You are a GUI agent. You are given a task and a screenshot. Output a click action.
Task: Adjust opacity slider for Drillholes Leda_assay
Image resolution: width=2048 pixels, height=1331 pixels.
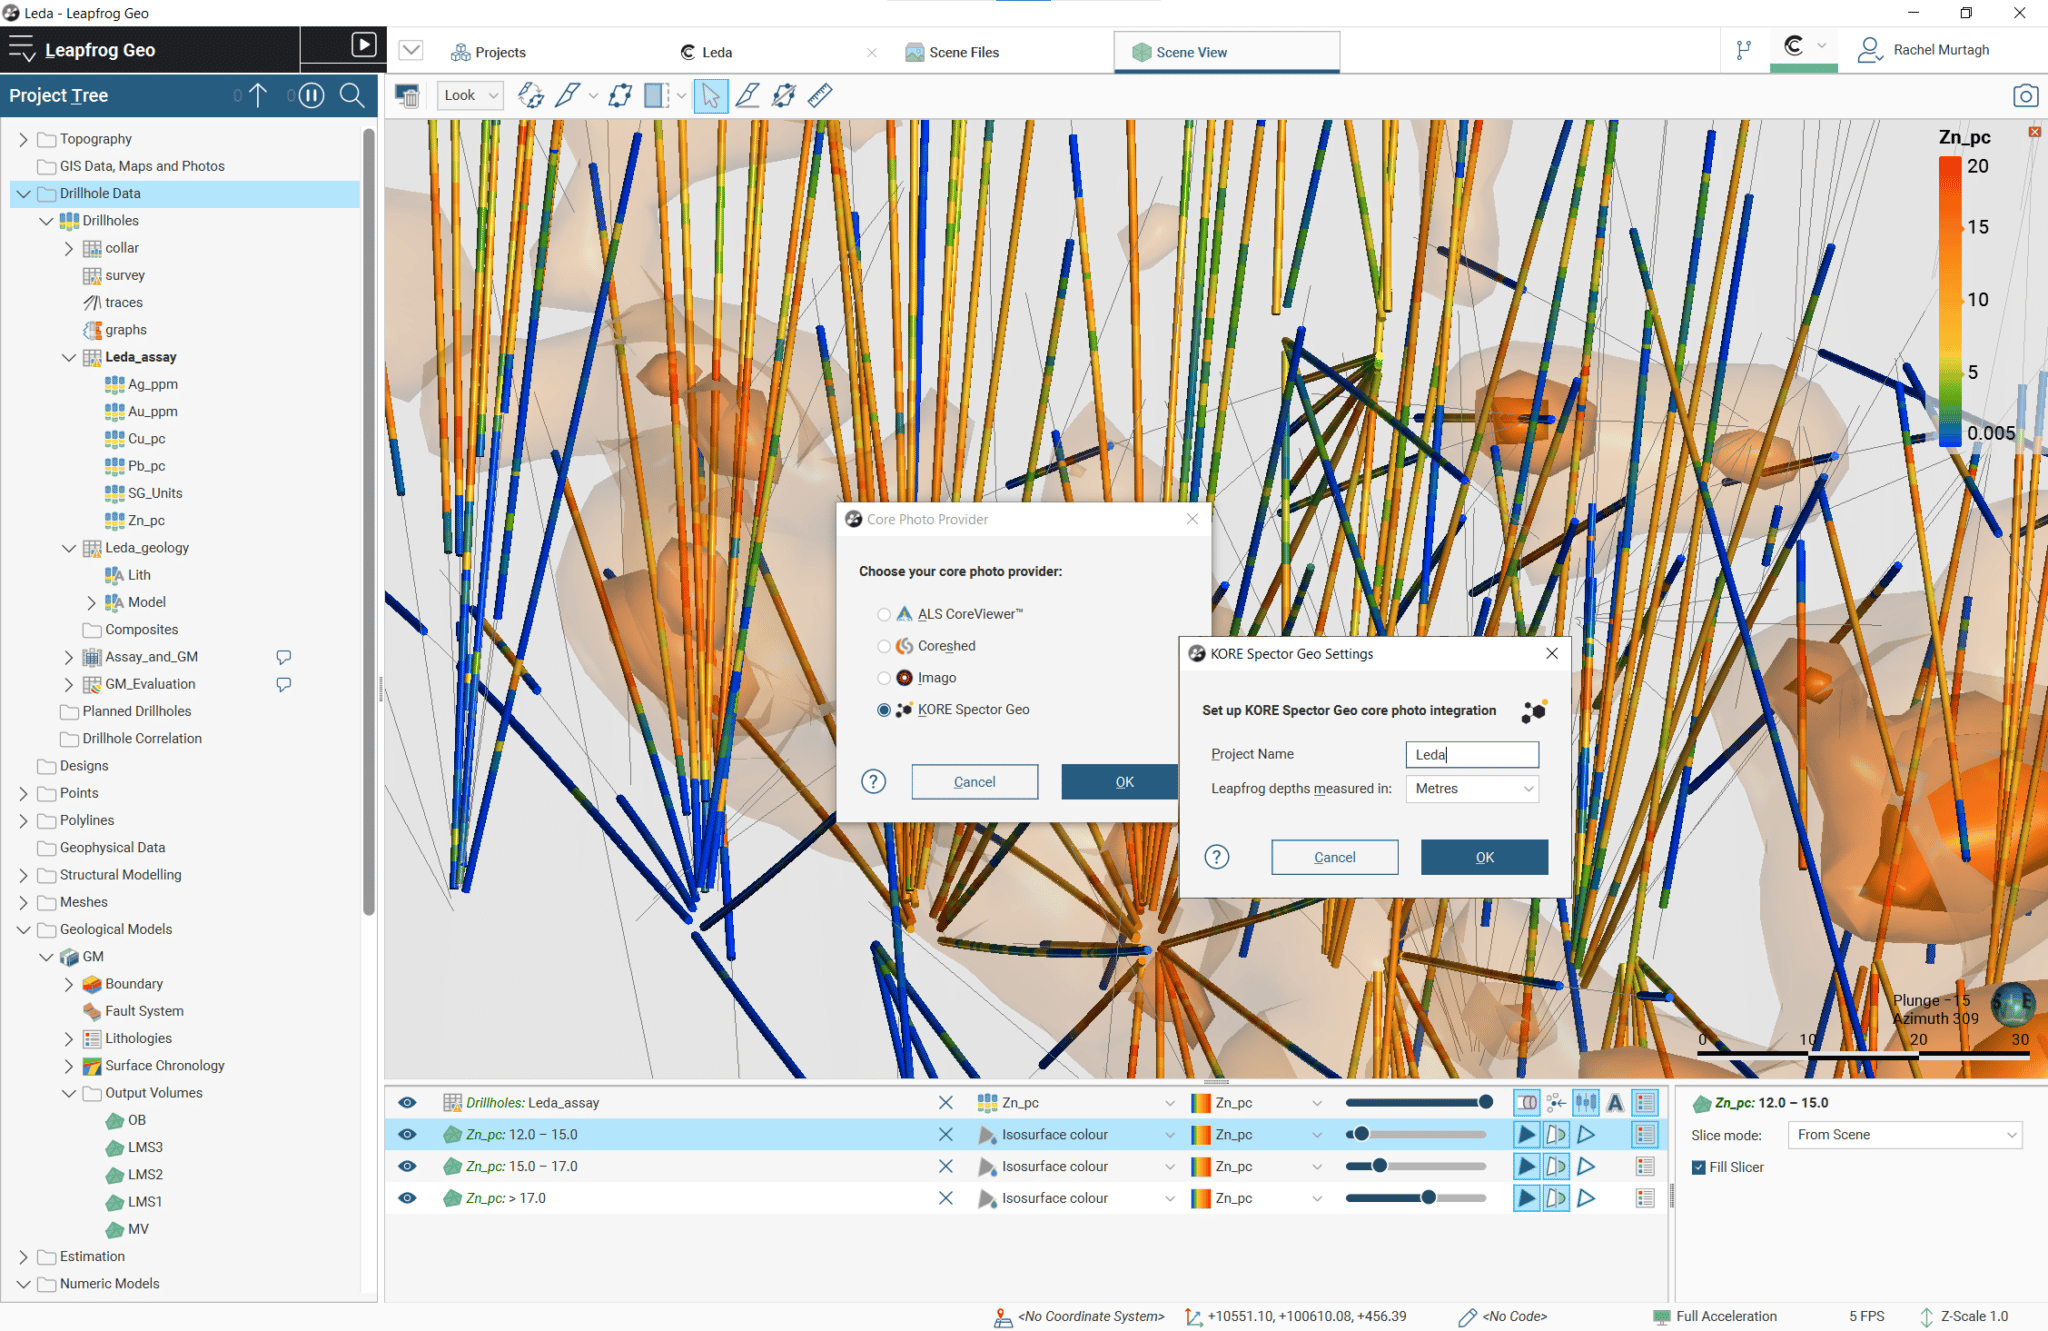(1419, 1103)
